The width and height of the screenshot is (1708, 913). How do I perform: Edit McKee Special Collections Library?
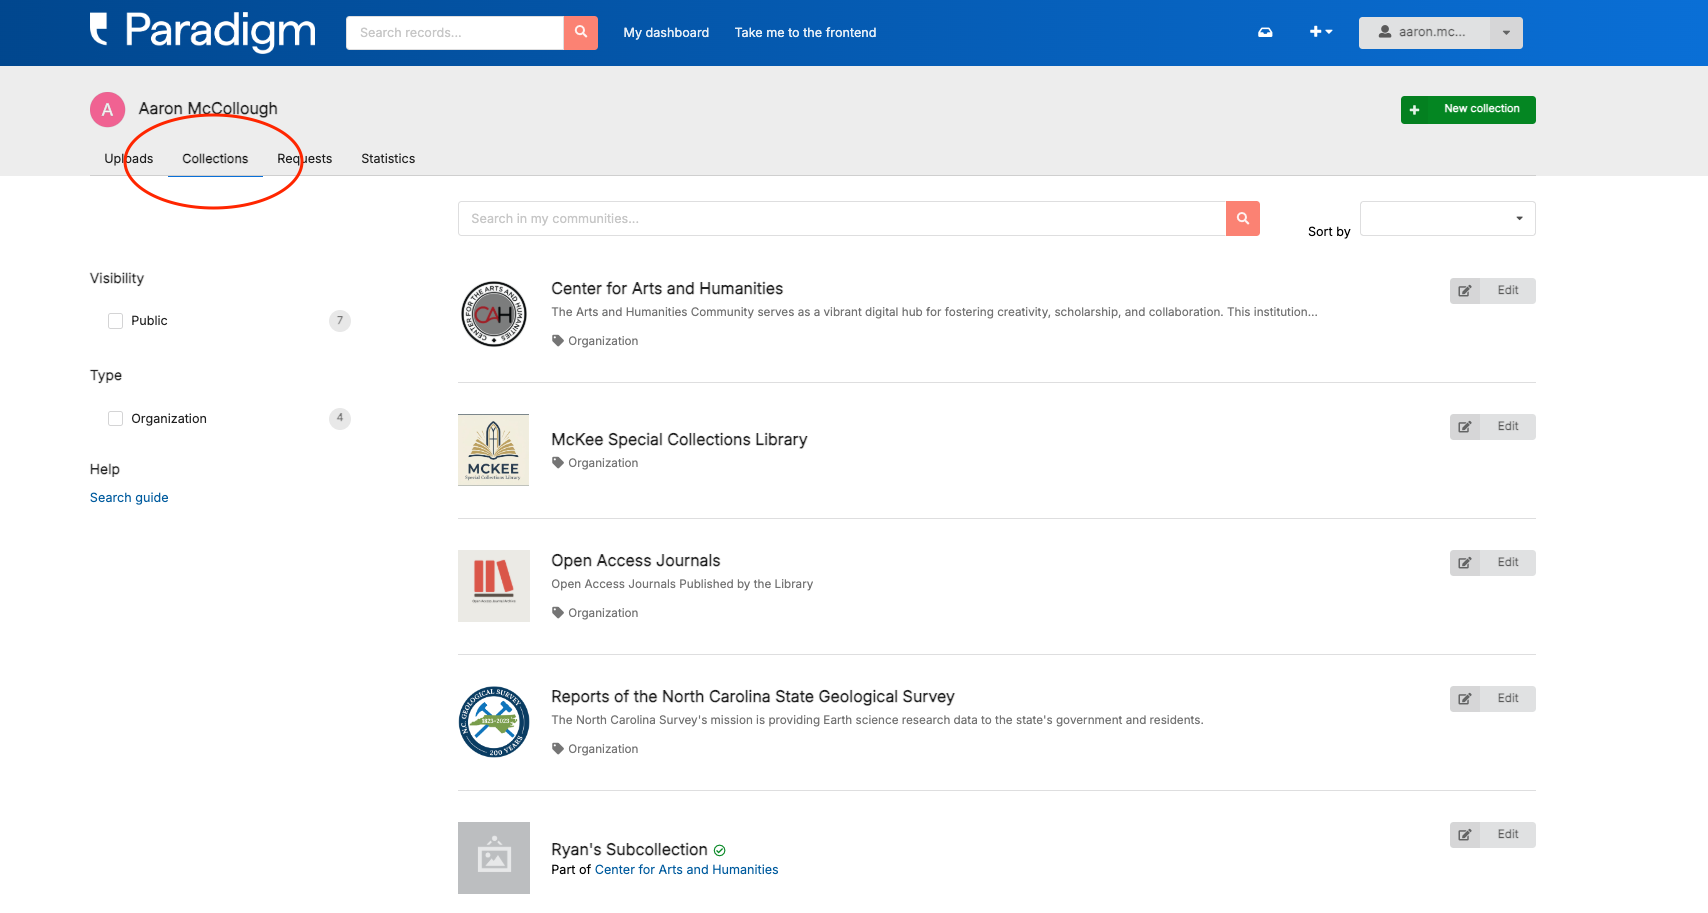coord(1493,427)
